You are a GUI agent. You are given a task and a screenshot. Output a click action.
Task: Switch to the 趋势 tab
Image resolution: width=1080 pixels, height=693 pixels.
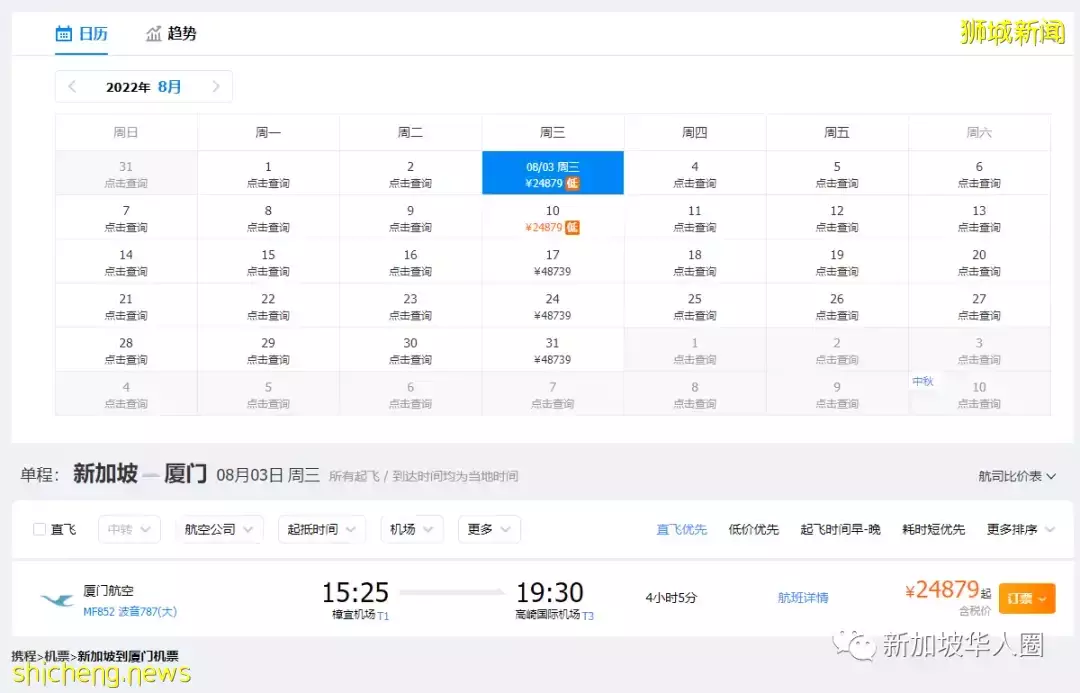(181, 33)
